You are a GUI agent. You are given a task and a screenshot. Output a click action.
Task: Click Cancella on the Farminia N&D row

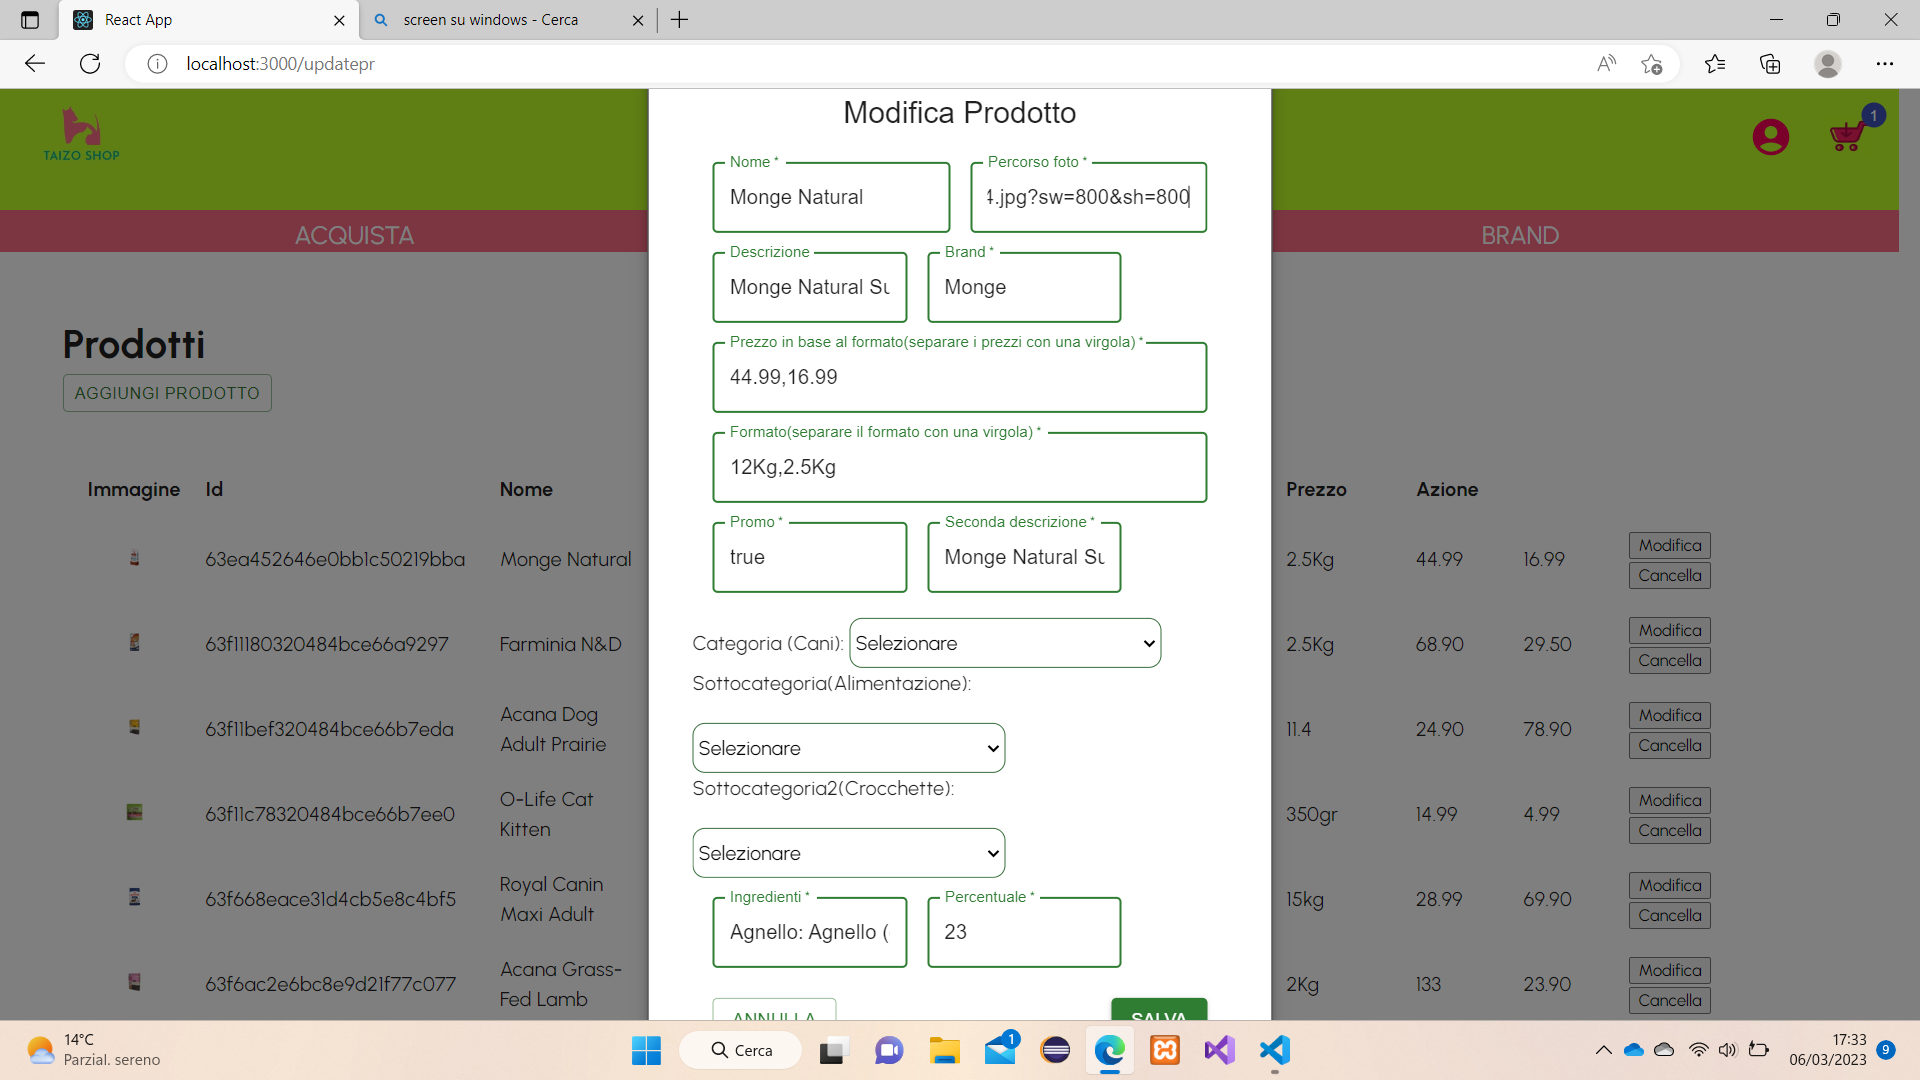click(x=1668, y=660)
